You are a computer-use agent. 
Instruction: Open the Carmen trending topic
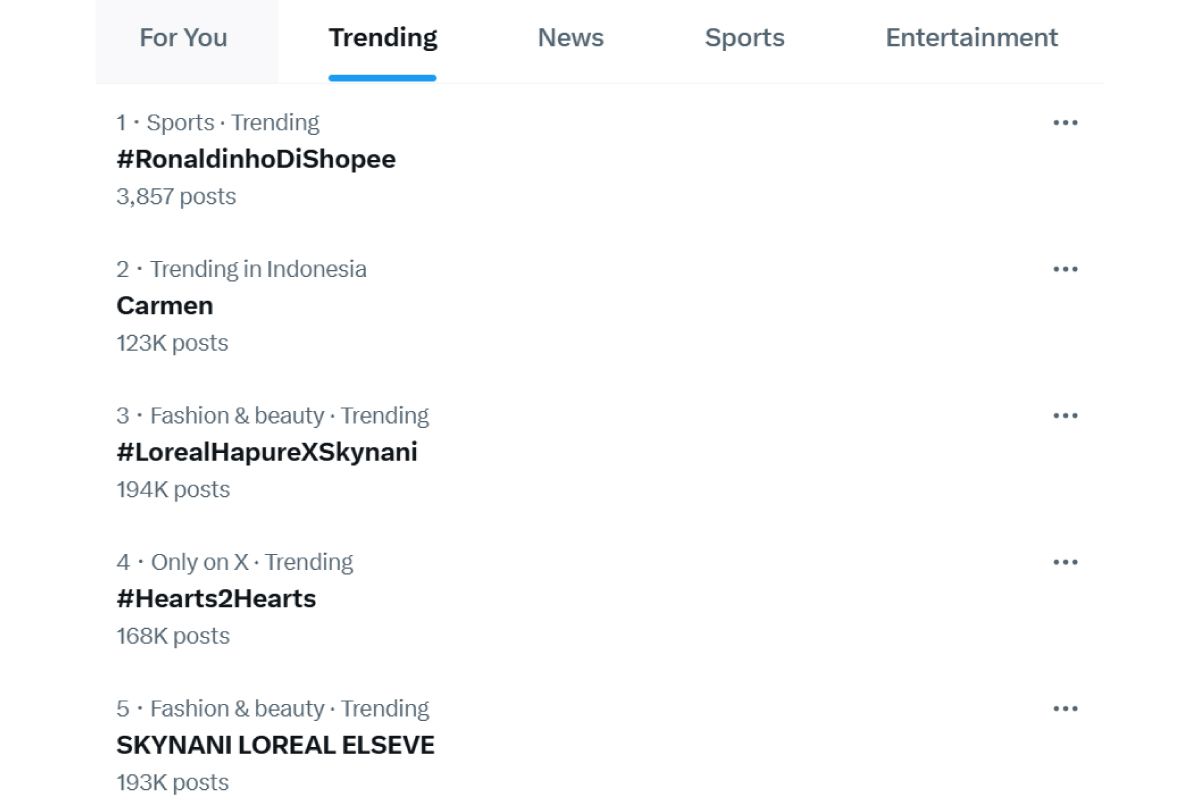(x=165, y=305)
